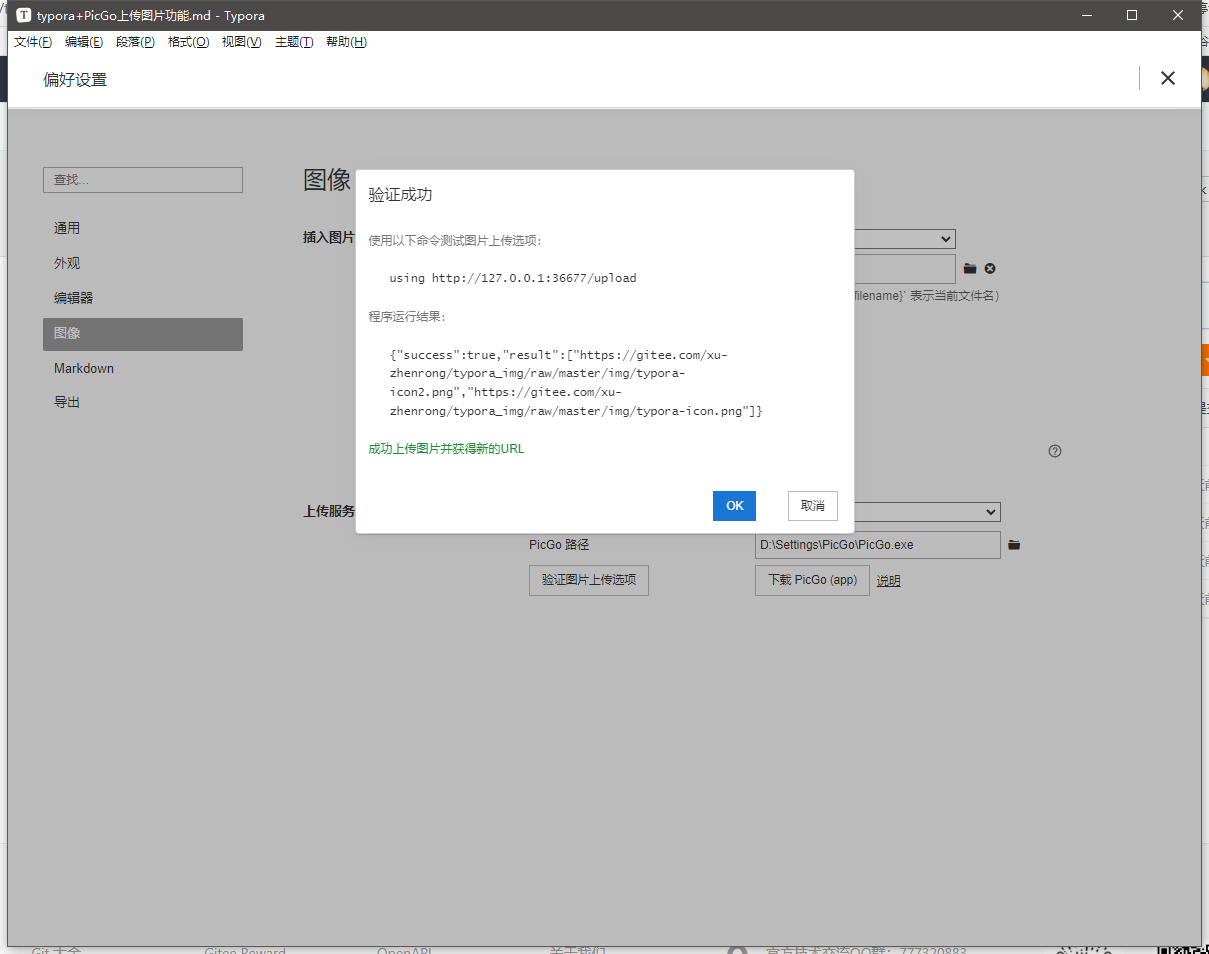
Task: Maximize the Typora window
Action: pyautogui.click(x=1132, y=15)
